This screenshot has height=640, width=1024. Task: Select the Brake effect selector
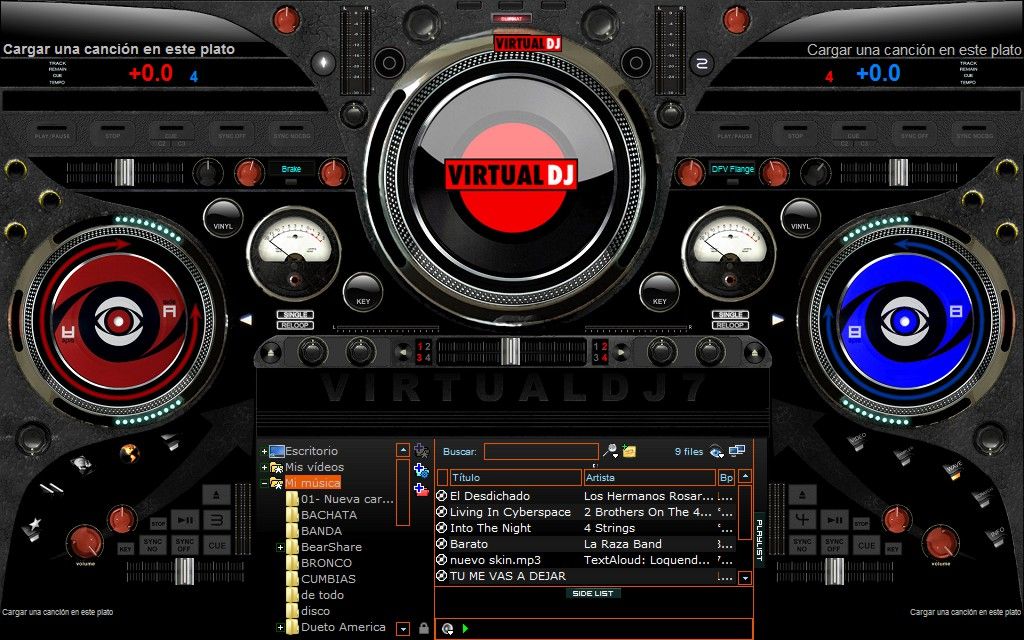tap(291, 169)
